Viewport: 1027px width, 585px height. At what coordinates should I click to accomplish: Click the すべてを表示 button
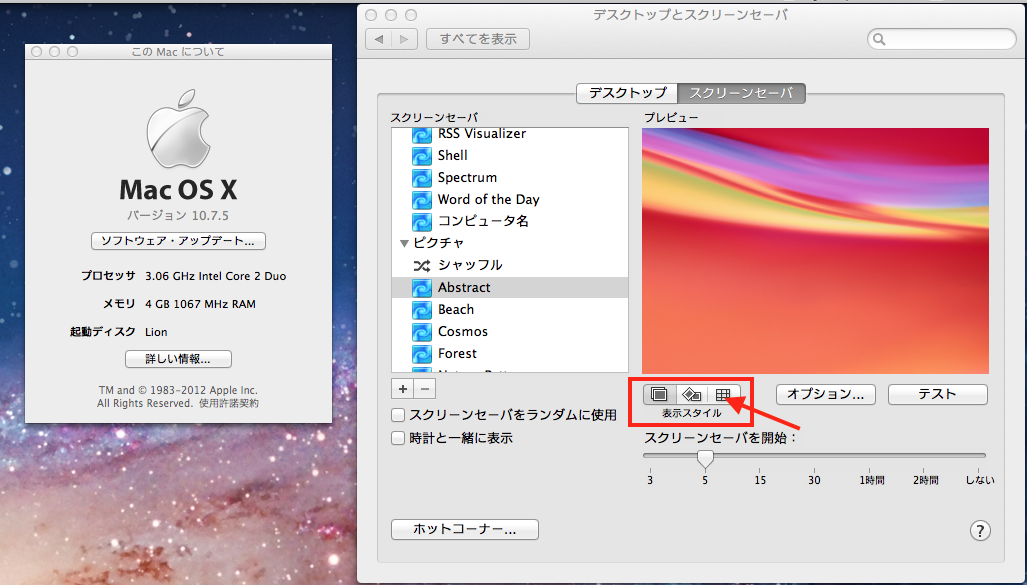point(478,39)
